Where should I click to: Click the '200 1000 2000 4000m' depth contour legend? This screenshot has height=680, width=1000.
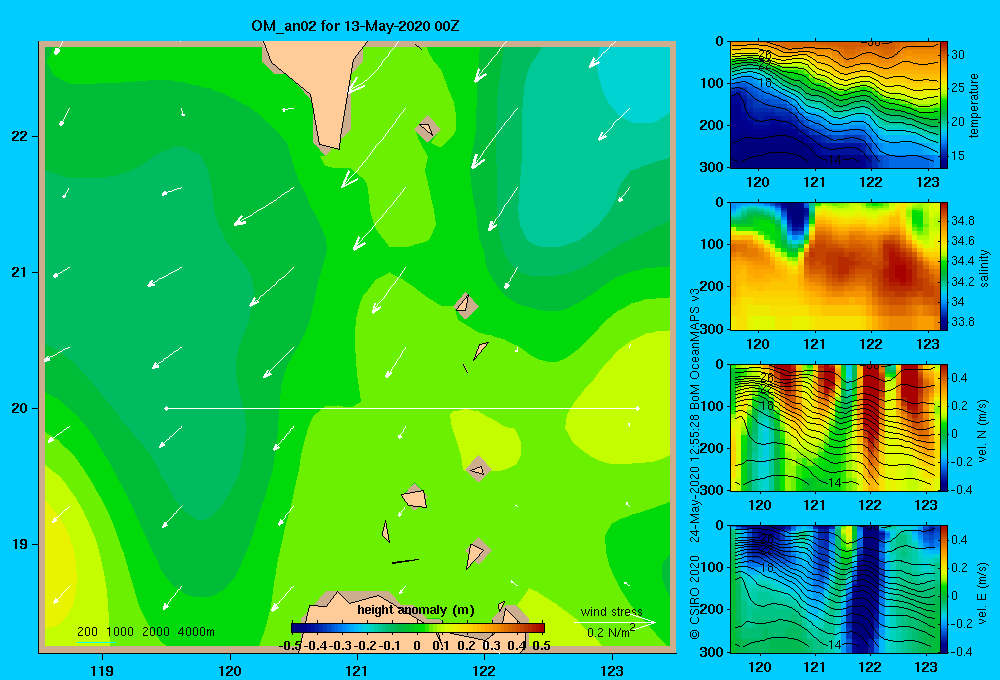pyautogui.click(x=145, y=632)
